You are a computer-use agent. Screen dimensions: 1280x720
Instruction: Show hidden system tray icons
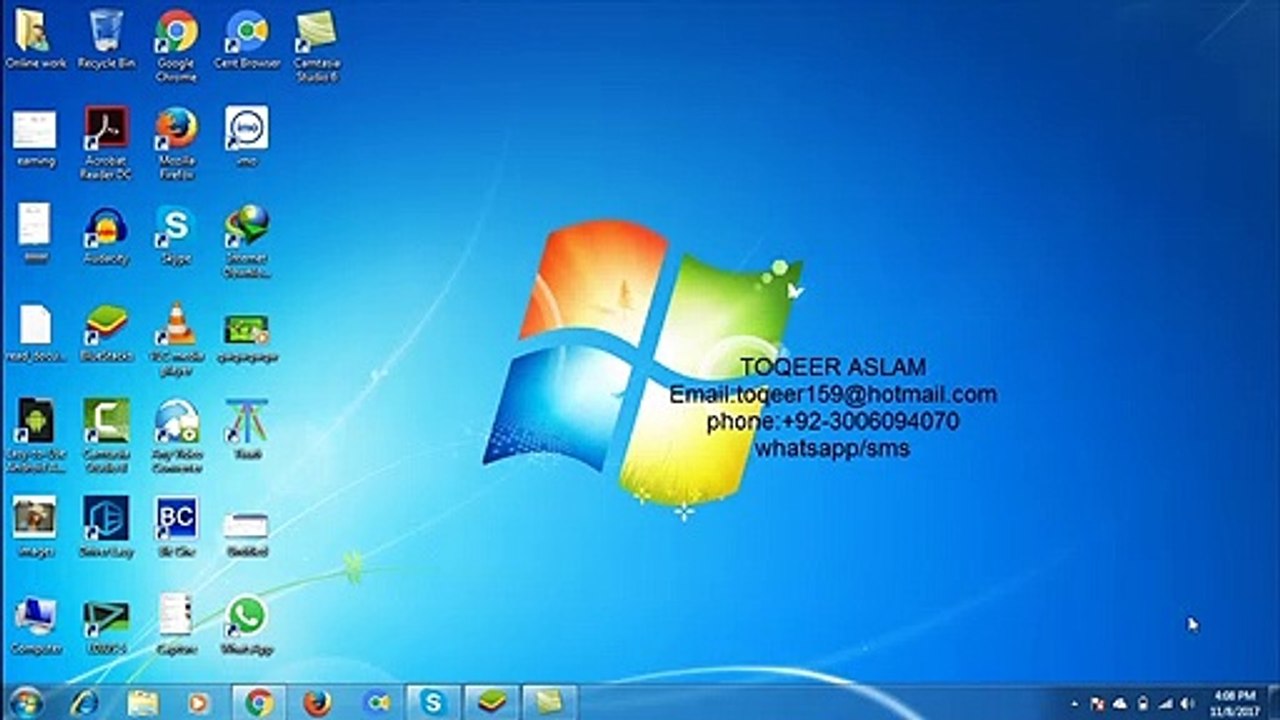[1074, 703]
